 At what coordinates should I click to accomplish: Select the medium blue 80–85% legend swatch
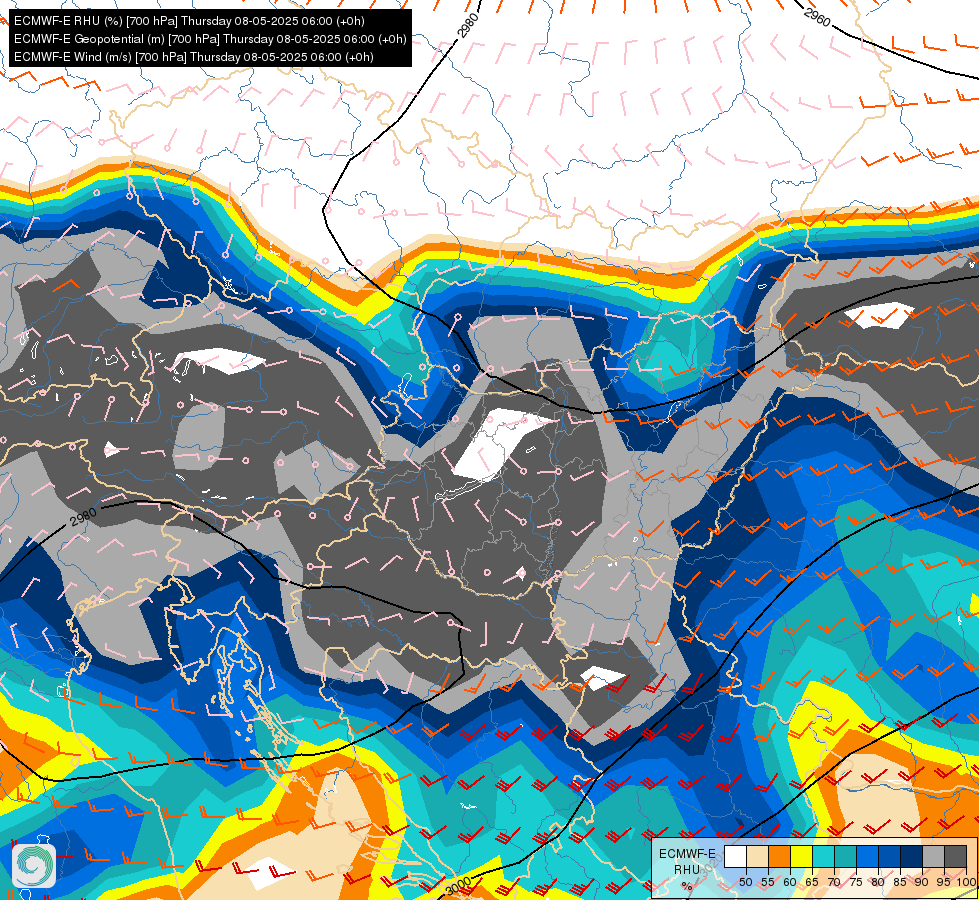click(890, 857)
